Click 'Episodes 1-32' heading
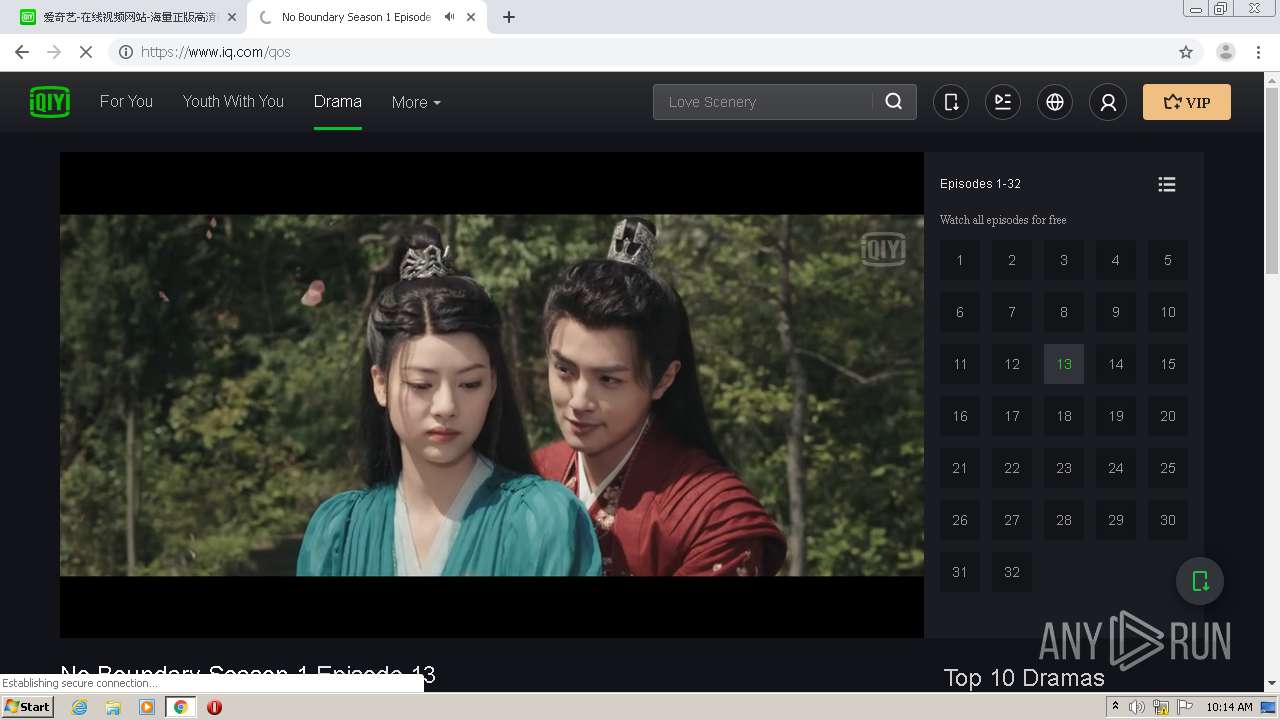 (x=980, y=184)
